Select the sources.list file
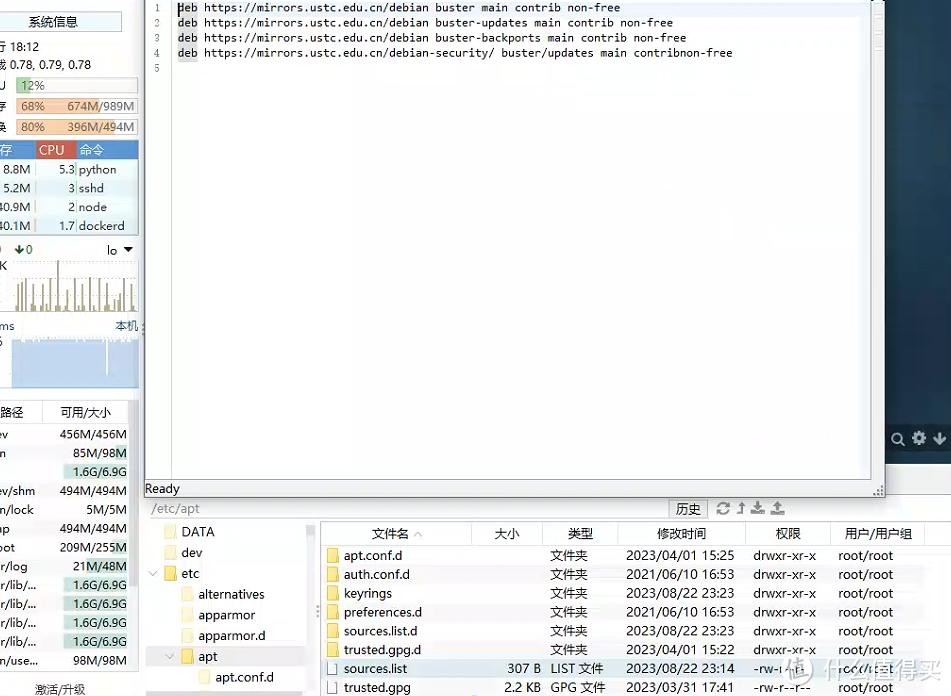The image size is (951, 696). pyautogui.click(x=375, y=668)
